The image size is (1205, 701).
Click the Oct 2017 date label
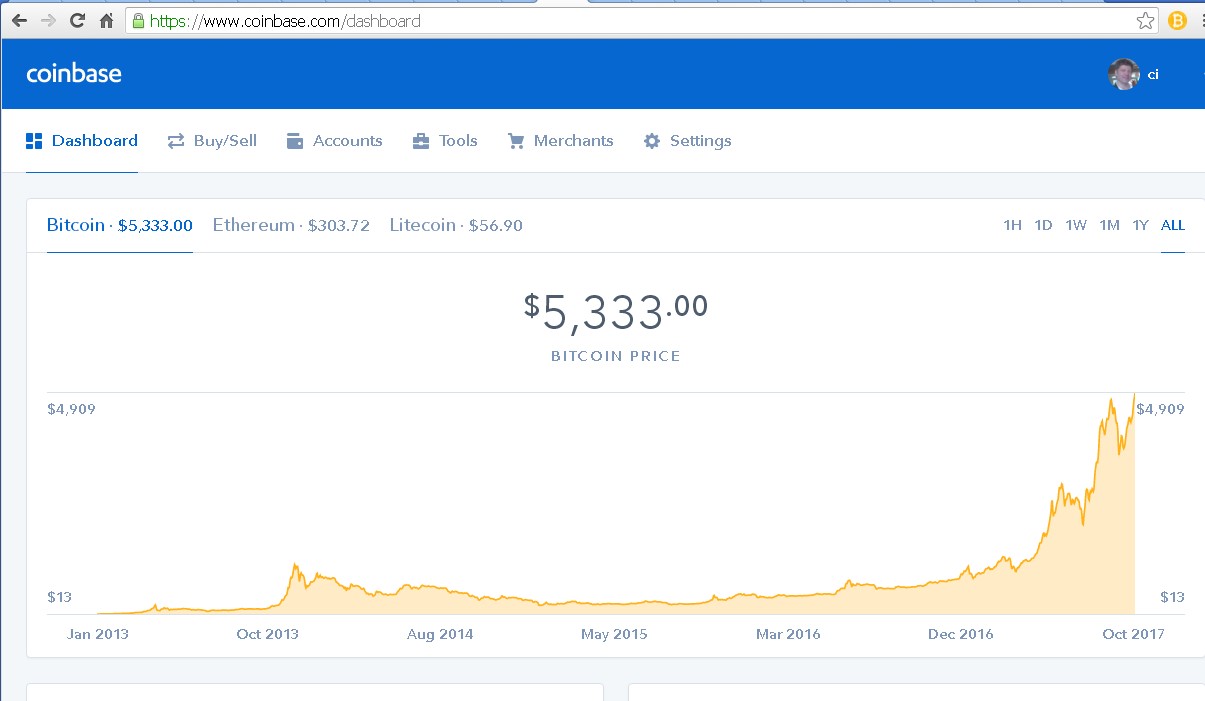[1133, 634]
